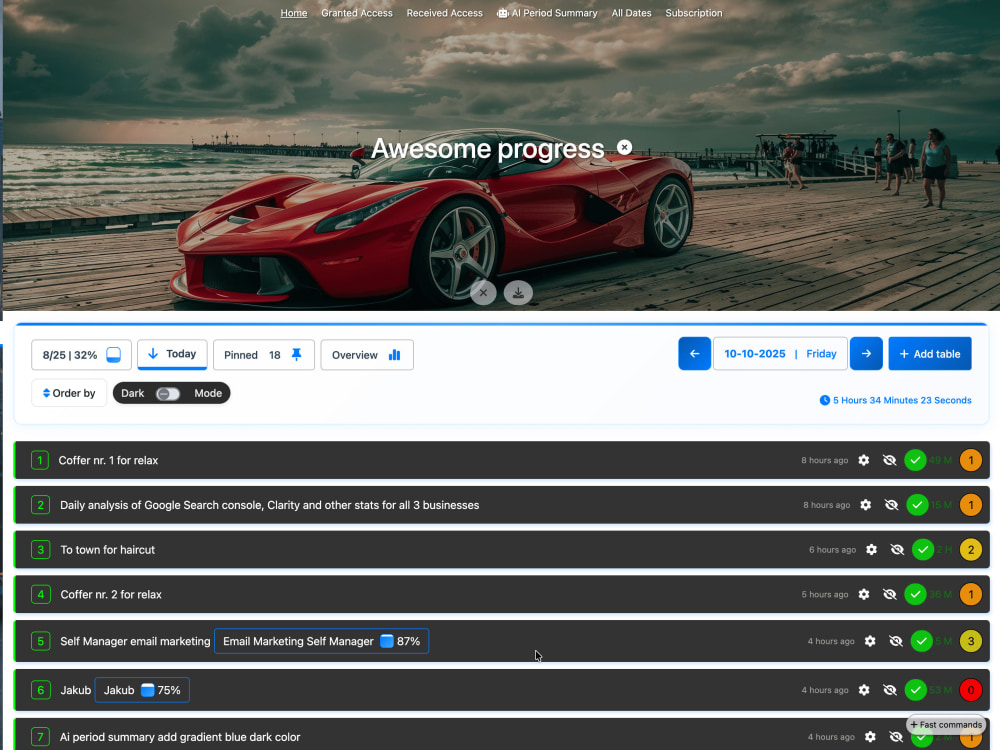Open the 10-10-2025 Friday date picker

coord(780,353)
